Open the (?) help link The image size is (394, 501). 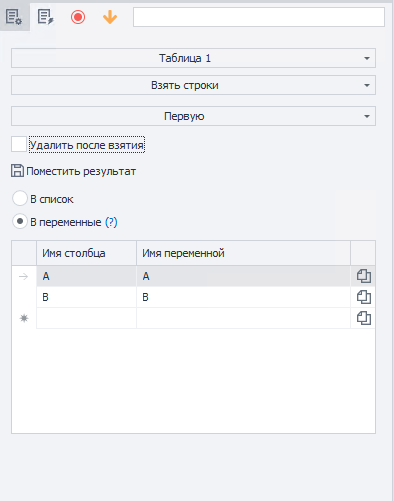pyautogui.click(x=111, y=222)
